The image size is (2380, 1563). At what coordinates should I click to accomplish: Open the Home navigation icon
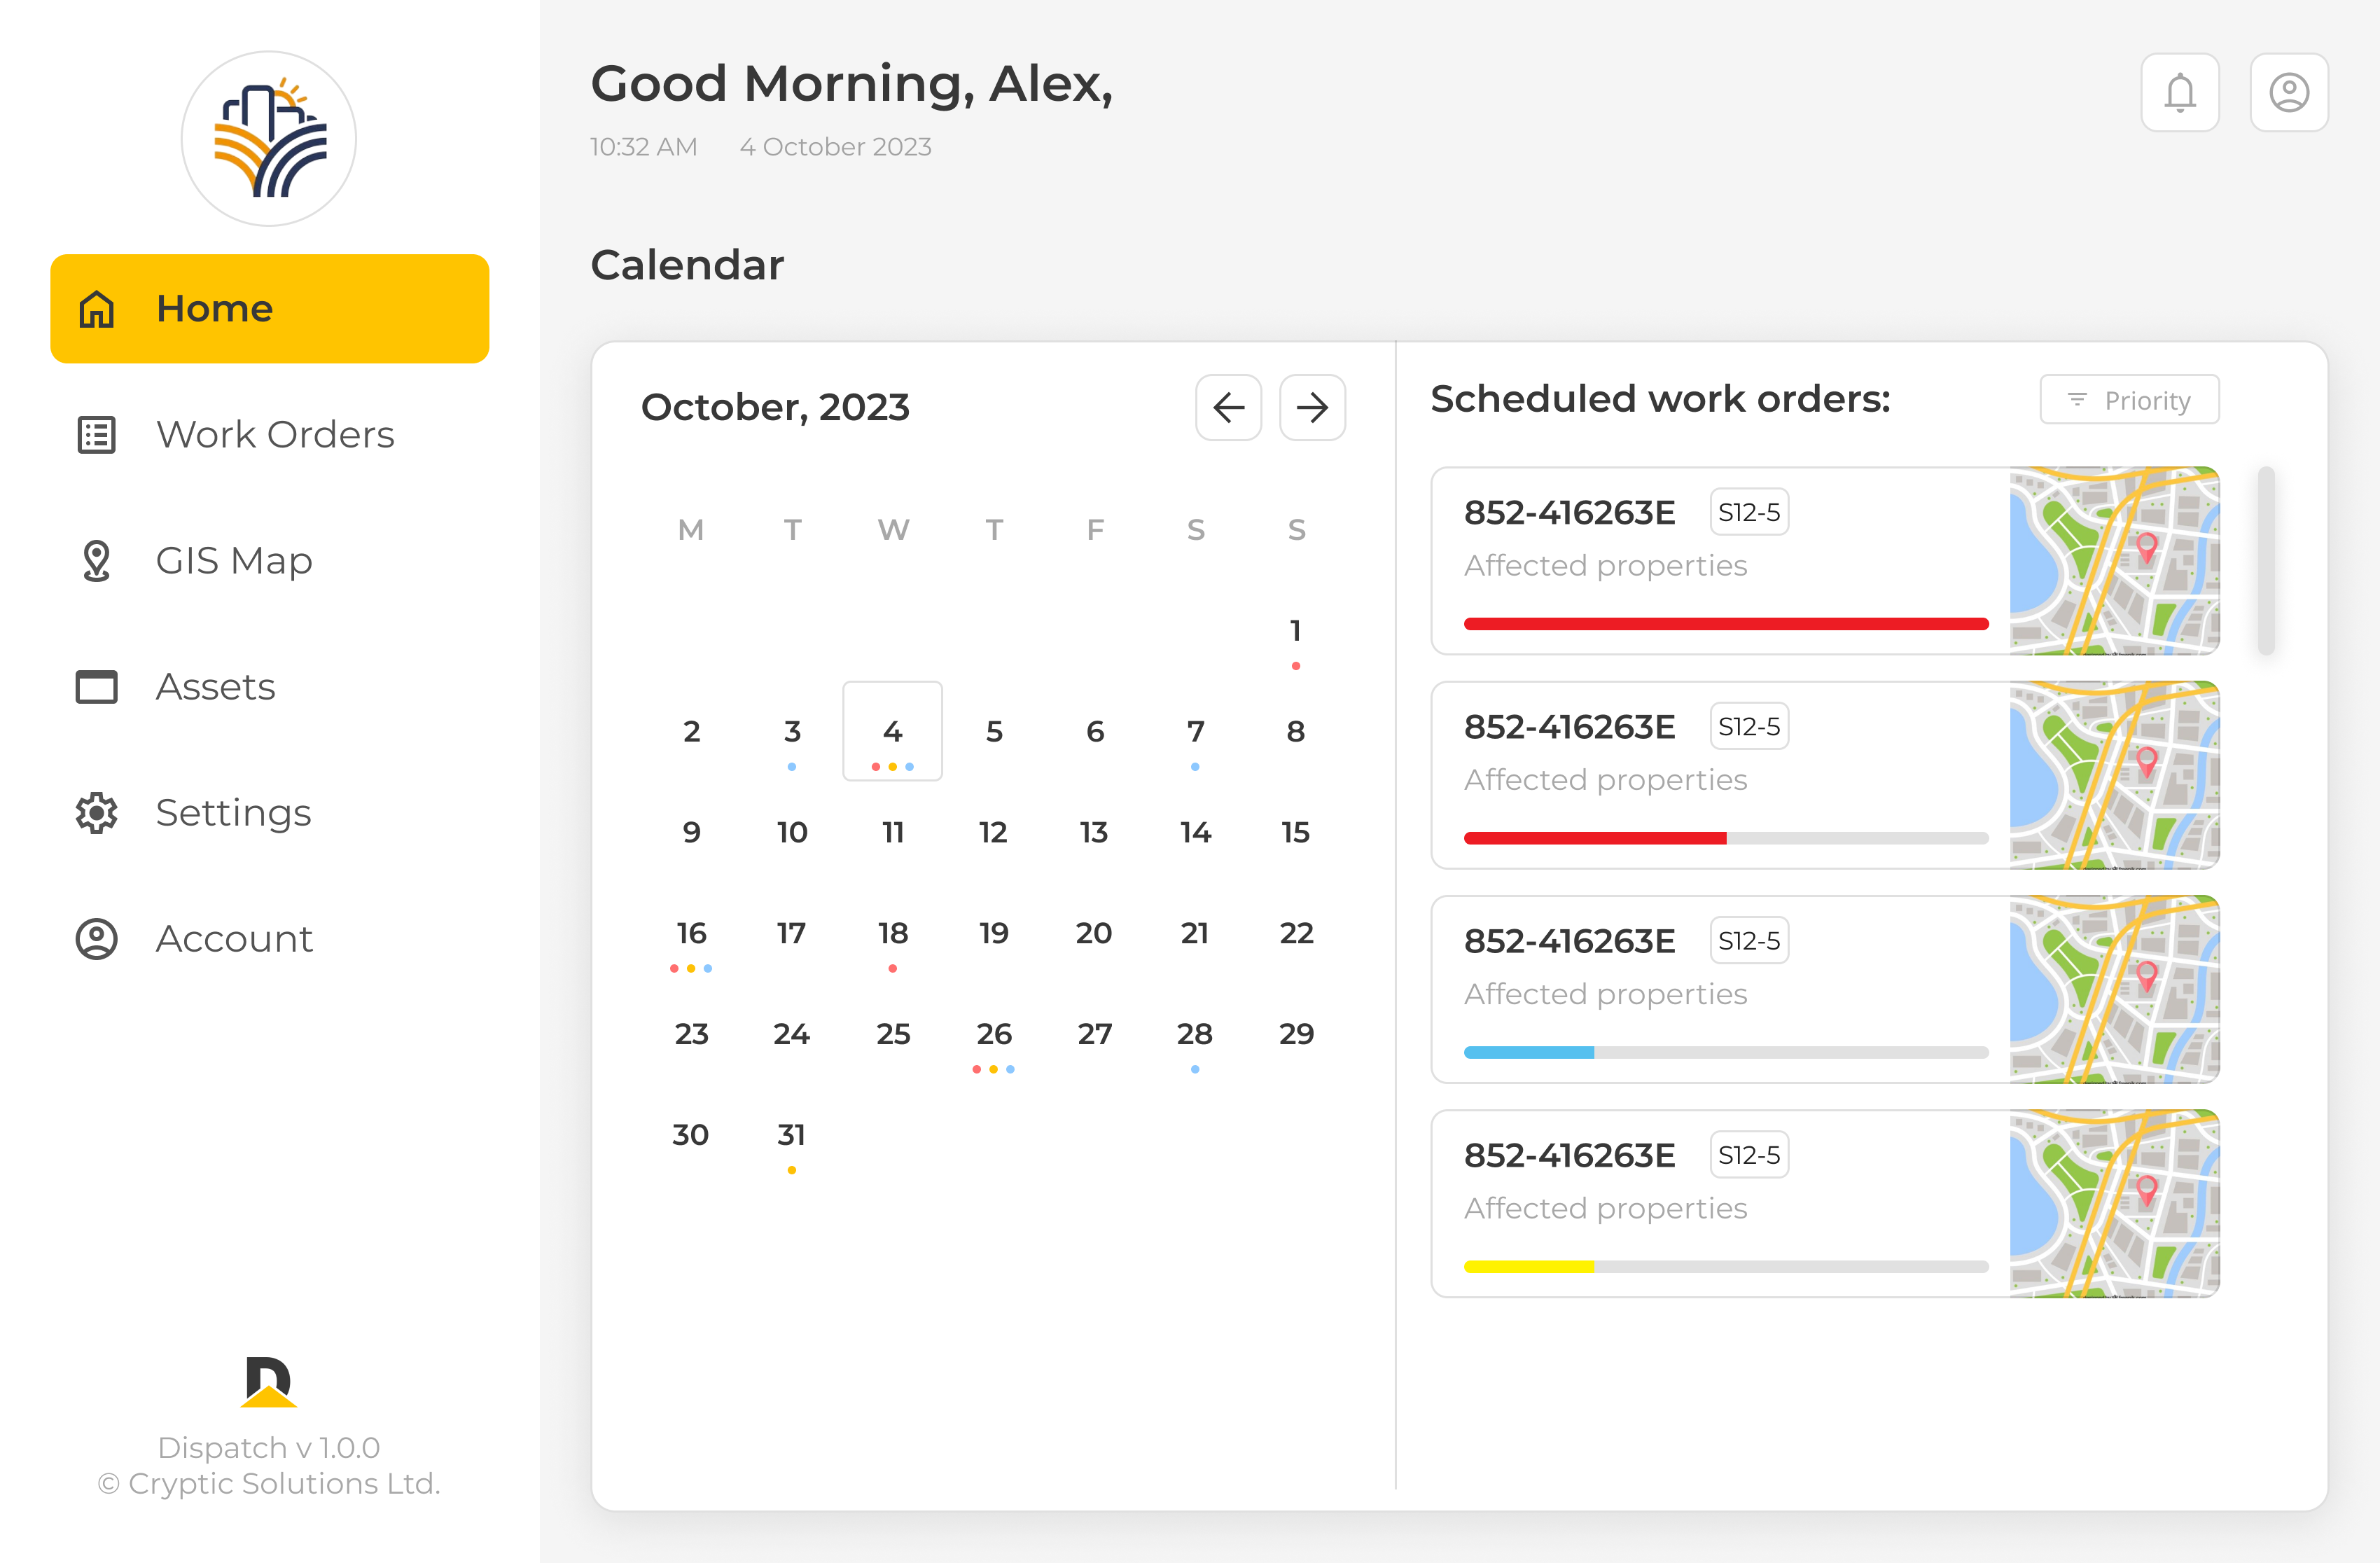click(96, 310)
